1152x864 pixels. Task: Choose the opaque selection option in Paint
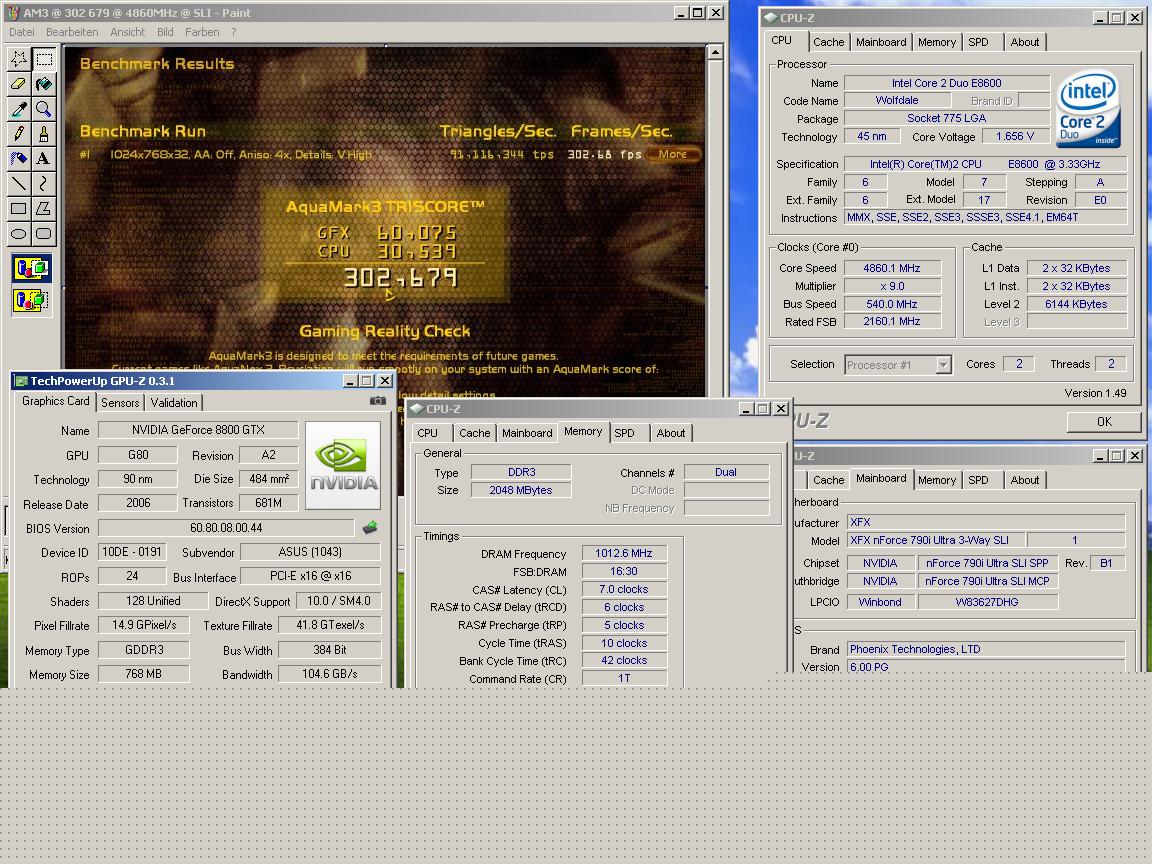click(x=32, y=269)
